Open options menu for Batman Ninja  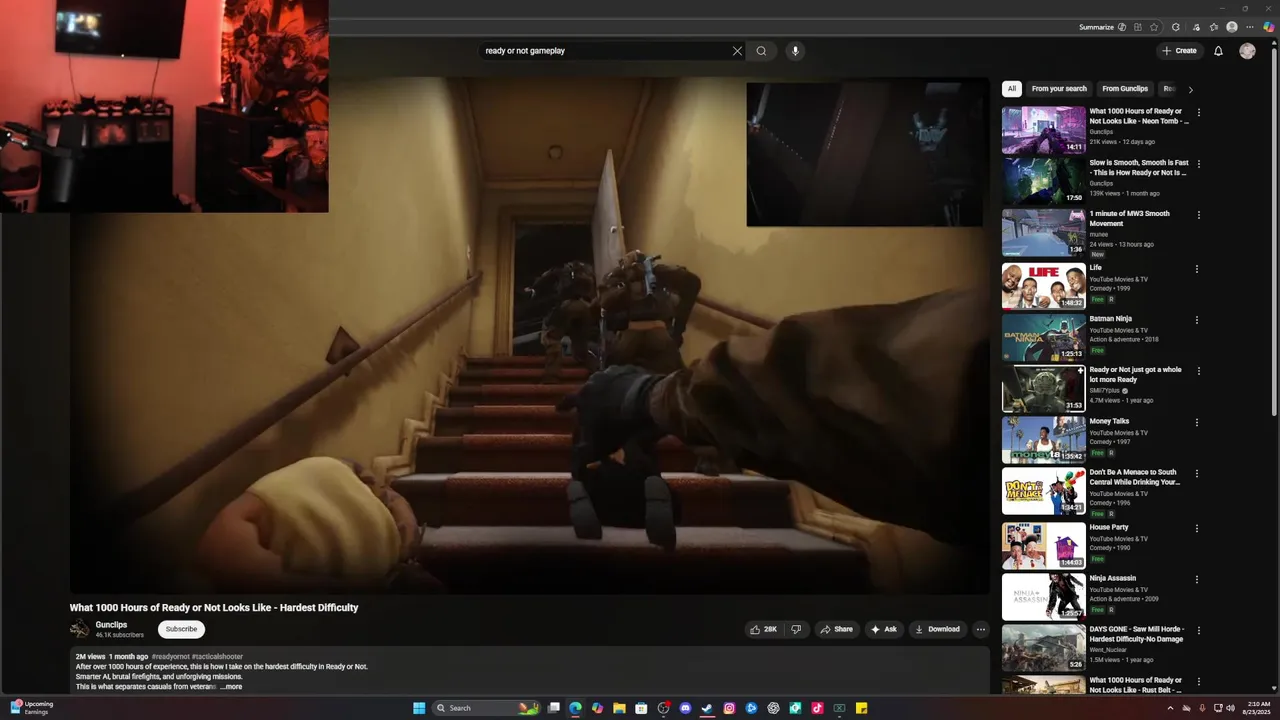1199,320
